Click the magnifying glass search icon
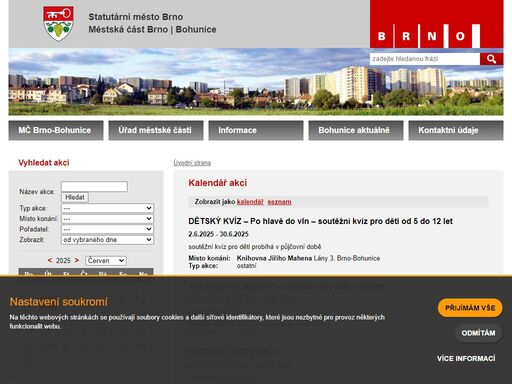 tap(491, 59)
